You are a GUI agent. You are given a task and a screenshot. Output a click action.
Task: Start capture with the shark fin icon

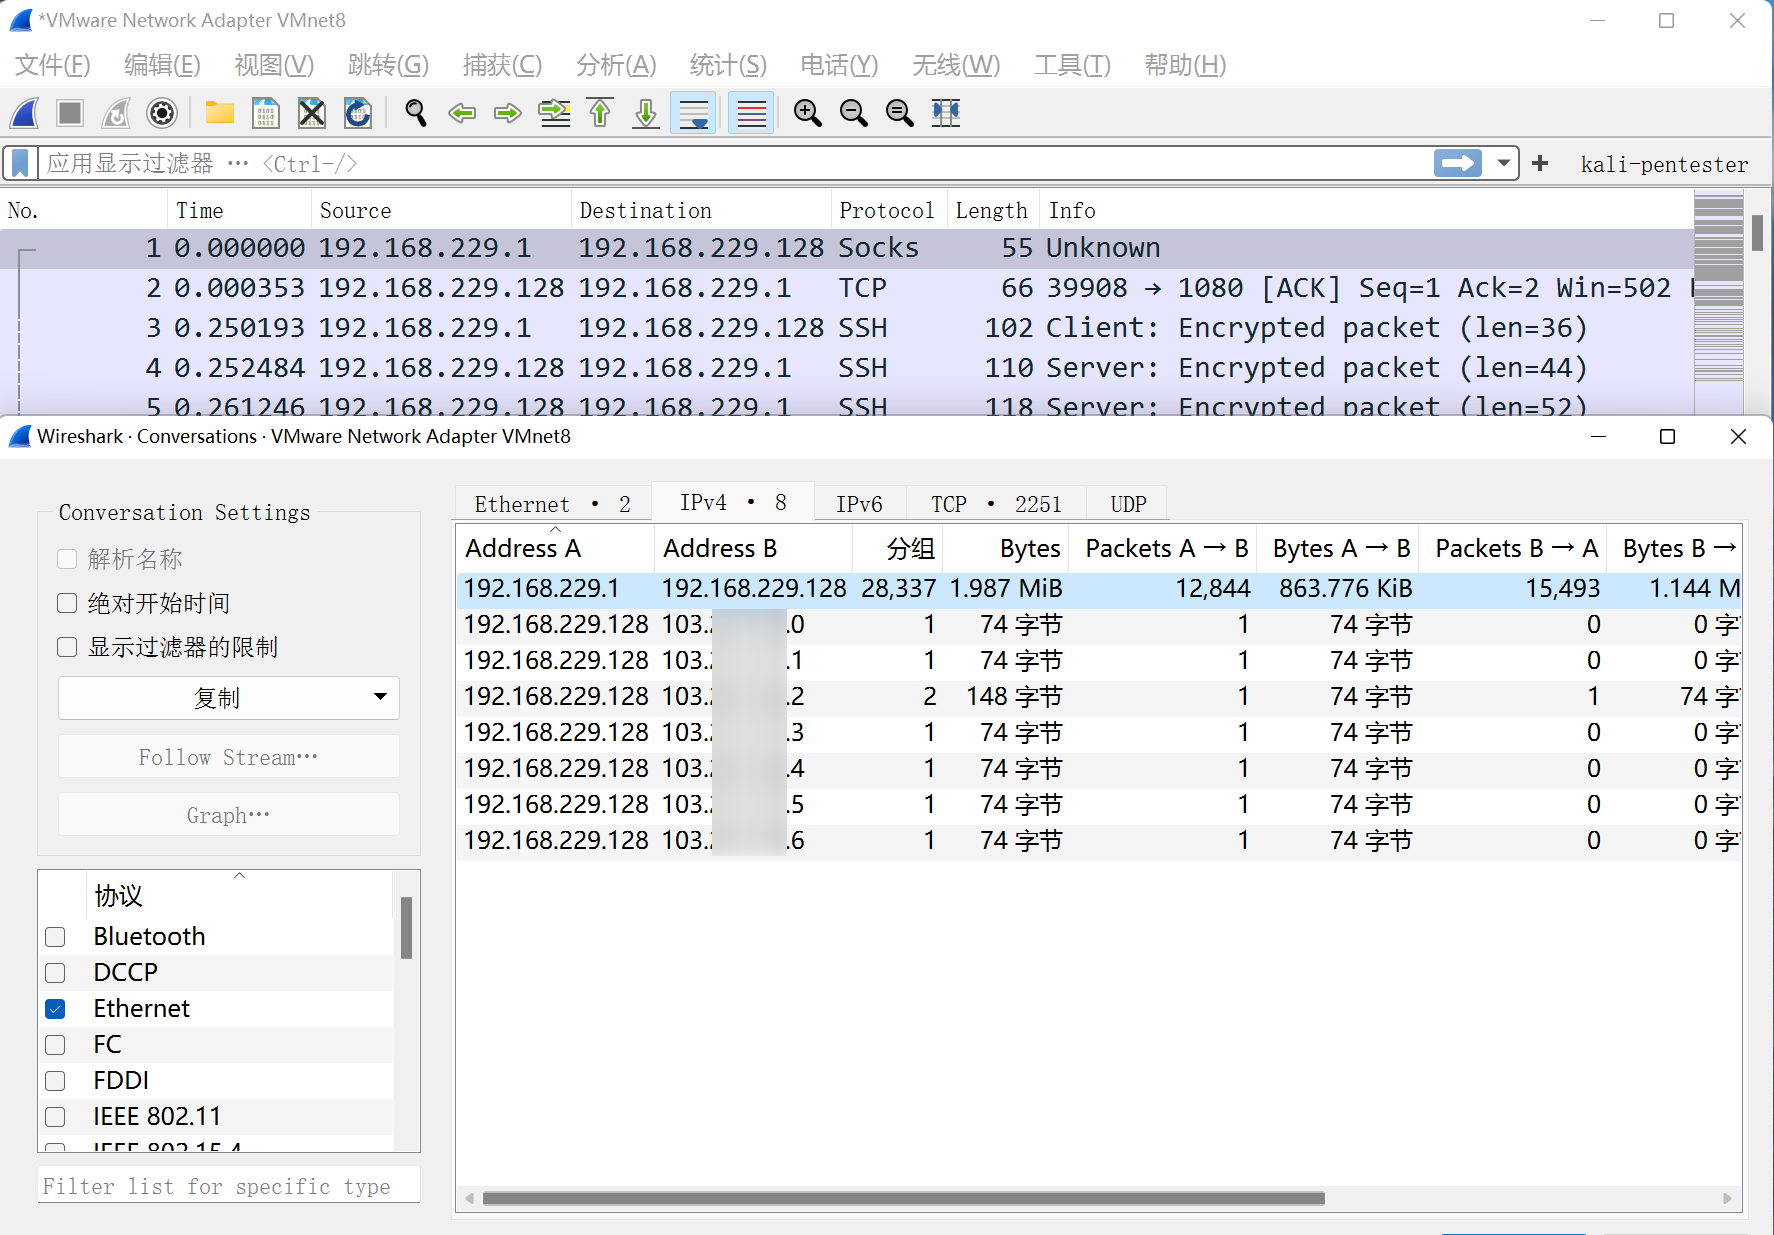pyautogui.click(x=25, y=113)
